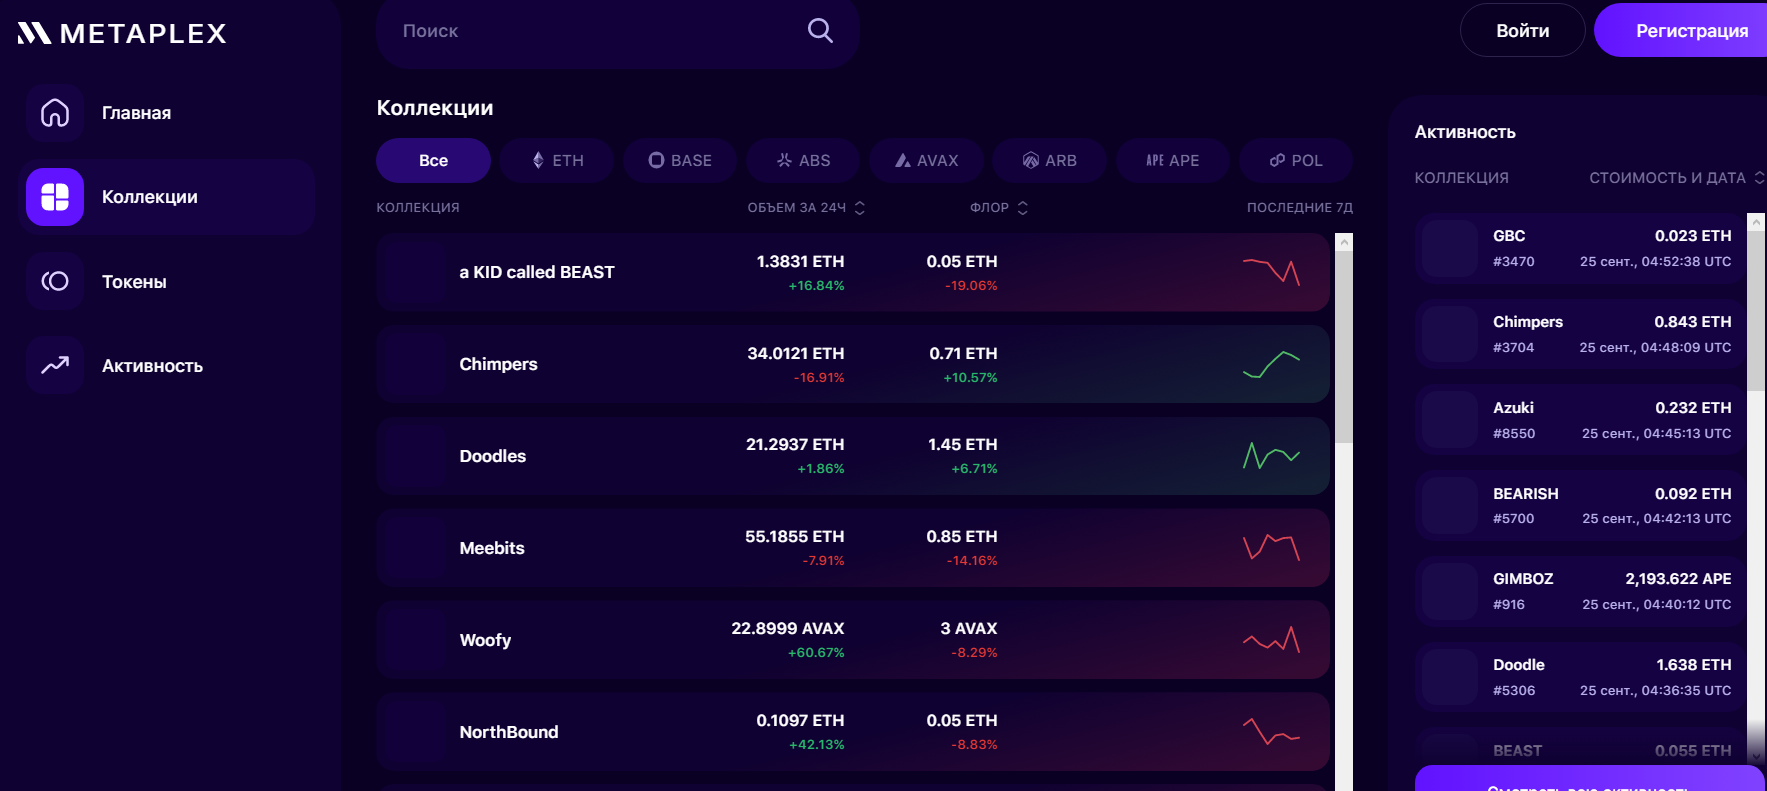Open GBC #3470 activity thumbnail

pos(1450,248)
